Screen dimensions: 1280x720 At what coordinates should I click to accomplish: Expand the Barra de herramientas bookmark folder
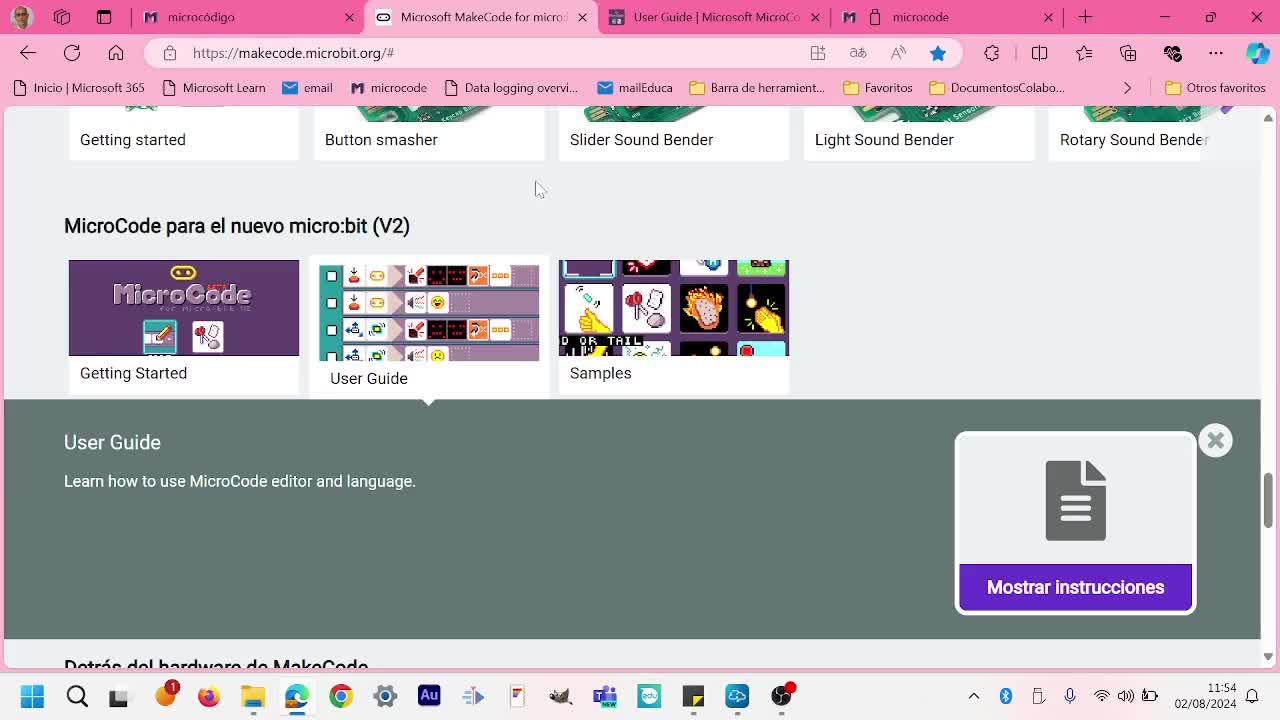[757, 88]
